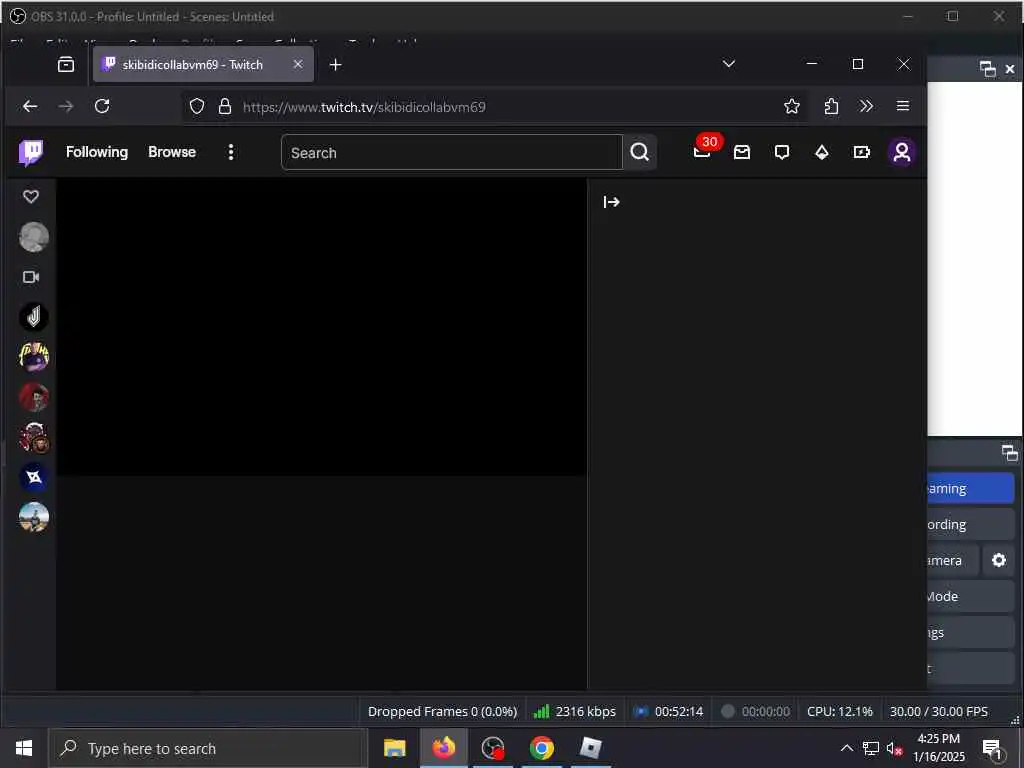Open the Twitch inbox envelope icon
This screenshot has width=1024, height=768.
click(742, 152)
